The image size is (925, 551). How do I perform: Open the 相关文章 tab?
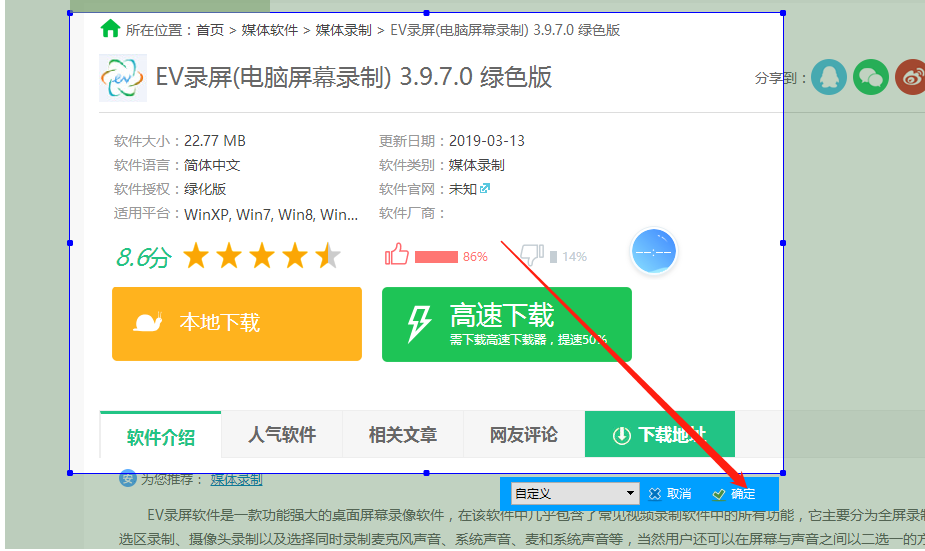tap(403, 435)
